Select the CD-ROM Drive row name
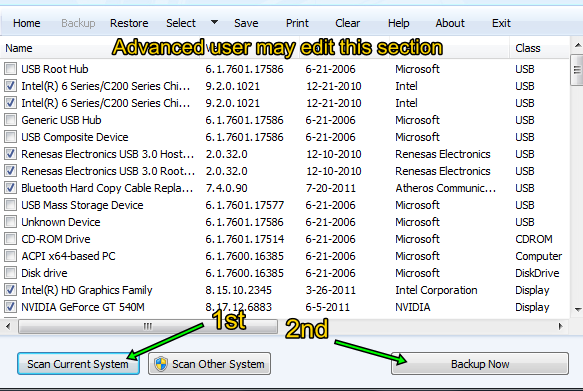Viewport: 583px width, 391px height. coord(56,239)
